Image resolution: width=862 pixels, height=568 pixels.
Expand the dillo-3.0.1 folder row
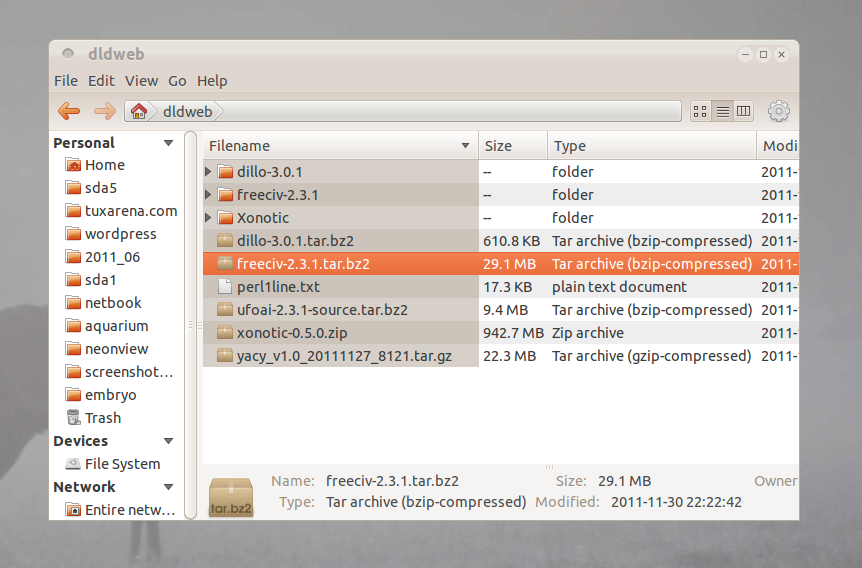(208, 172)
